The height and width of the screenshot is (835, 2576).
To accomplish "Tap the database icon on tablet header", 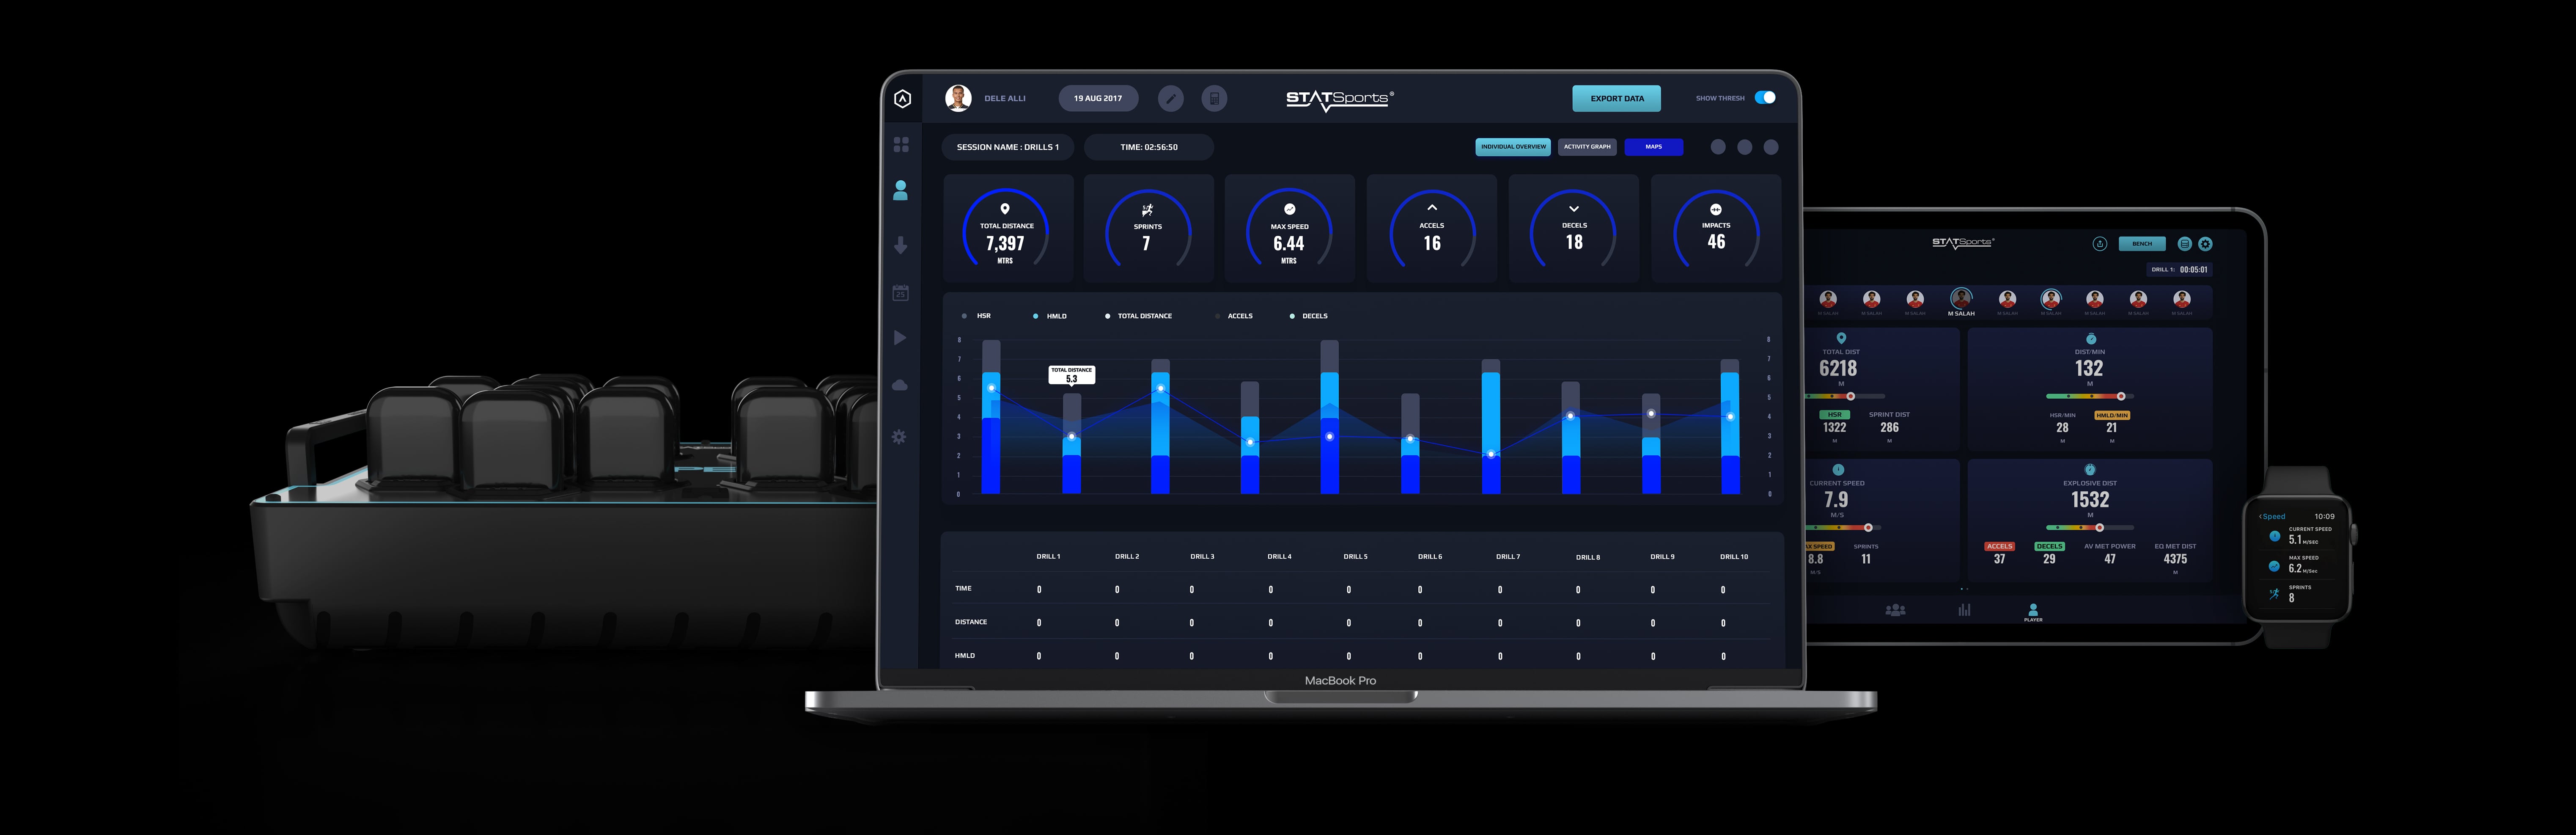I will coord(2185,244).
